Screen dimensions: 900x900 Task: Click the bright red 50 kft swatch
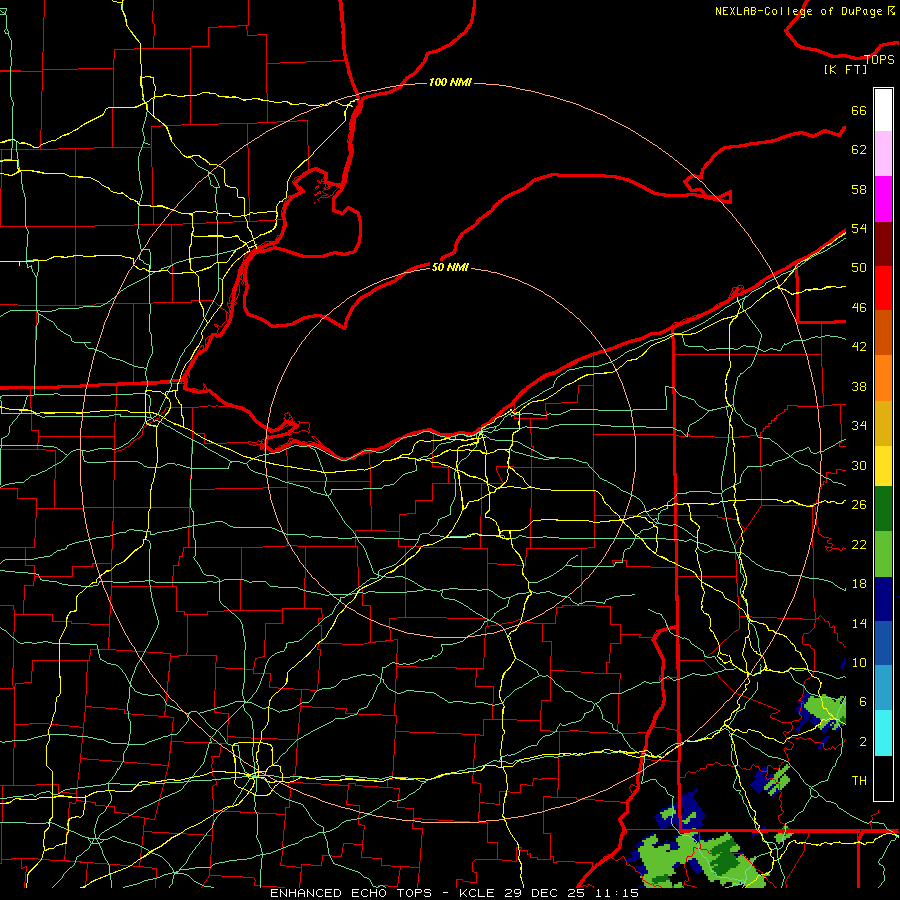tap(883, 288)
